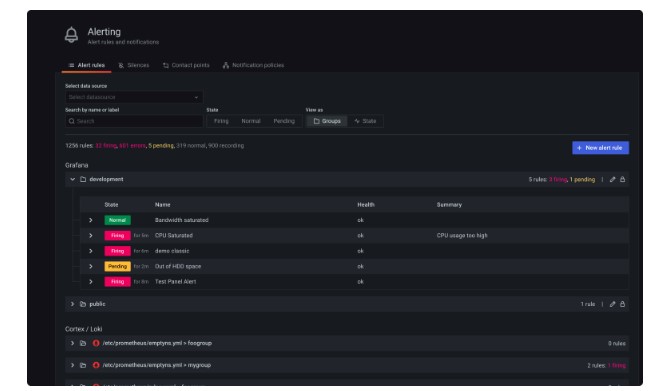Expand the emptyns.yml mygroup group
This screenshot has height=391, width=654.
(x=73, y=365)
